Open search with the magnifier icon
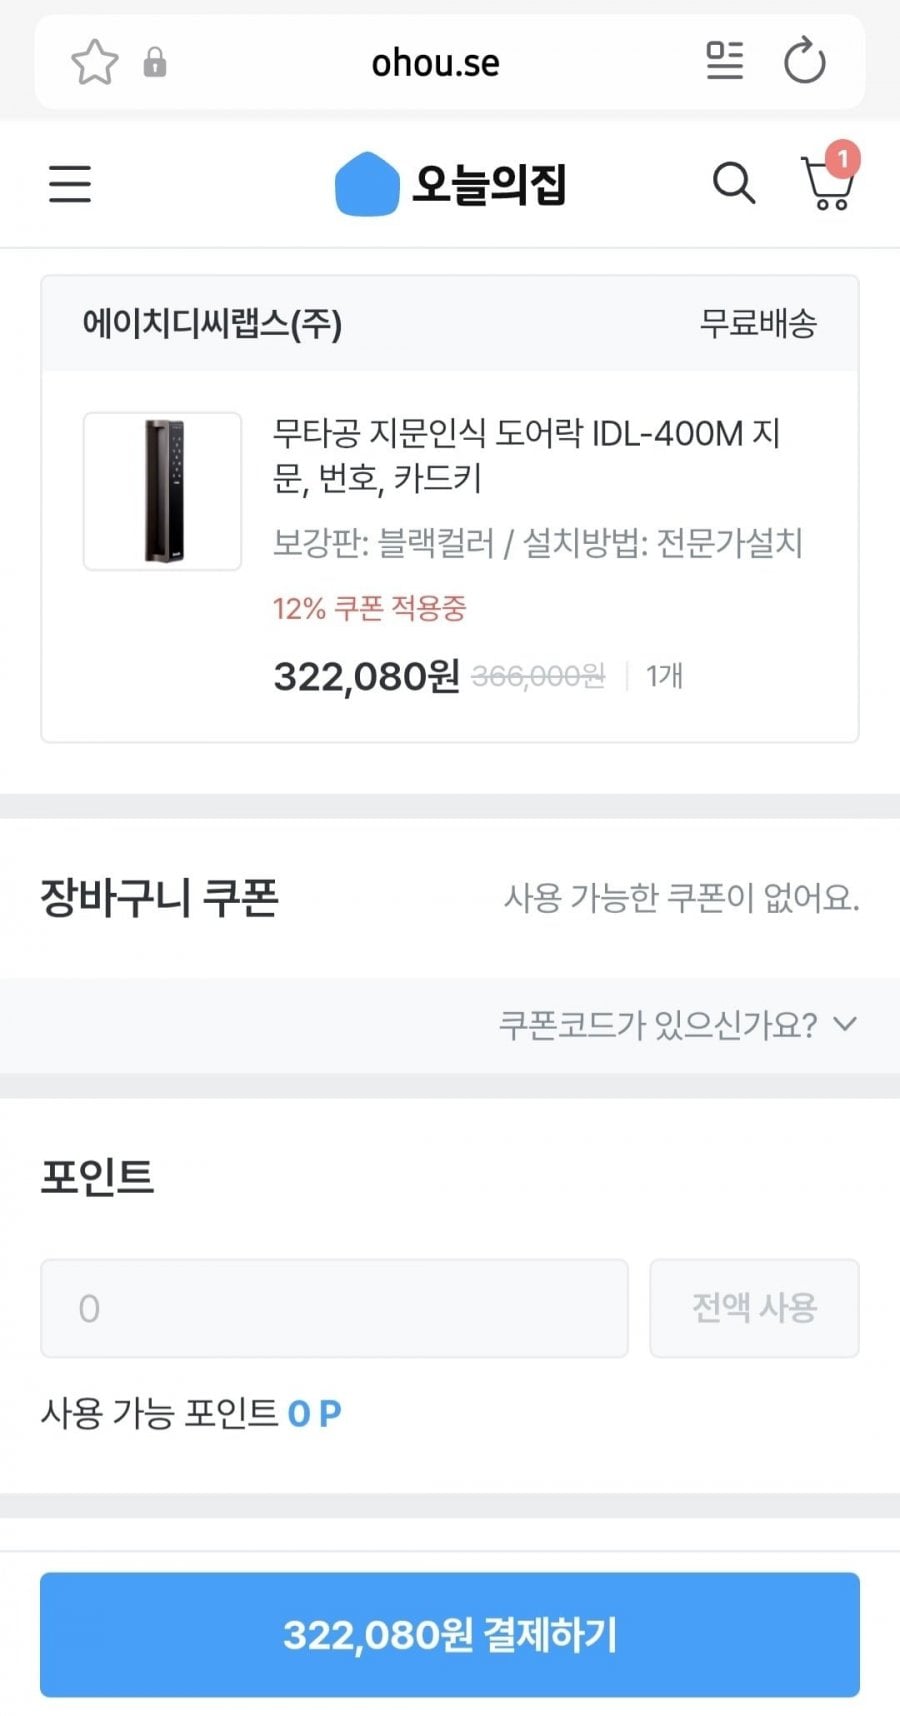900x1716 pixels. 733,184
